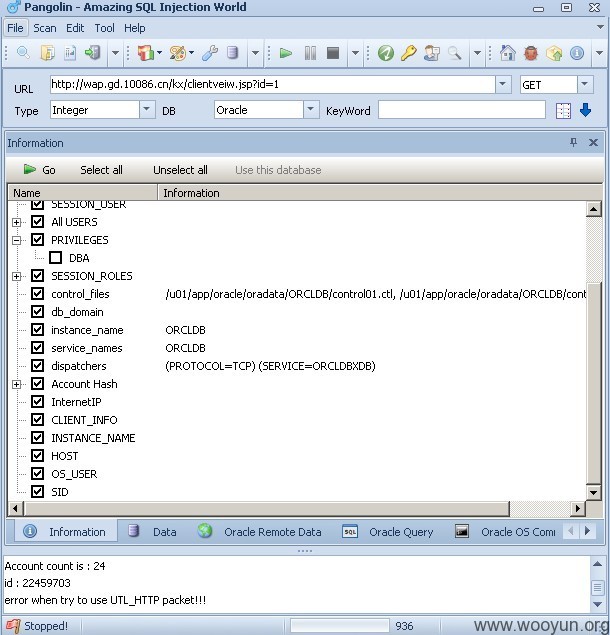The width and height of the screenshot is (610, 635).
Task: Uncheck the PRIVILEGES checkbox
Action: (38, 239)
